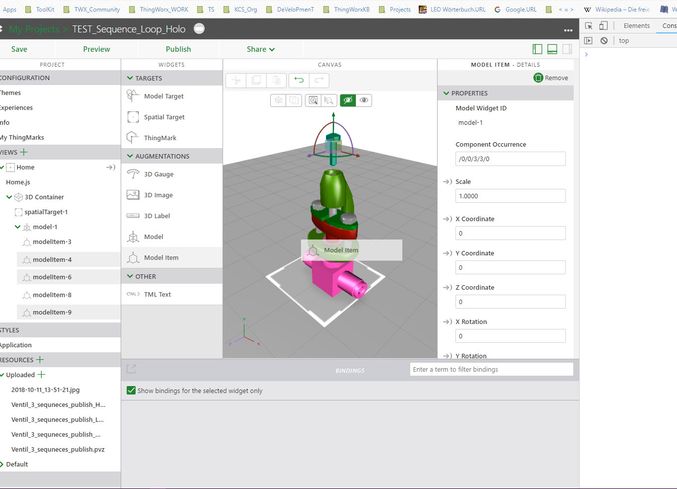The image size is (677, 489).
Task: Open the Application styles entry
Action: [x=16, y=345]
